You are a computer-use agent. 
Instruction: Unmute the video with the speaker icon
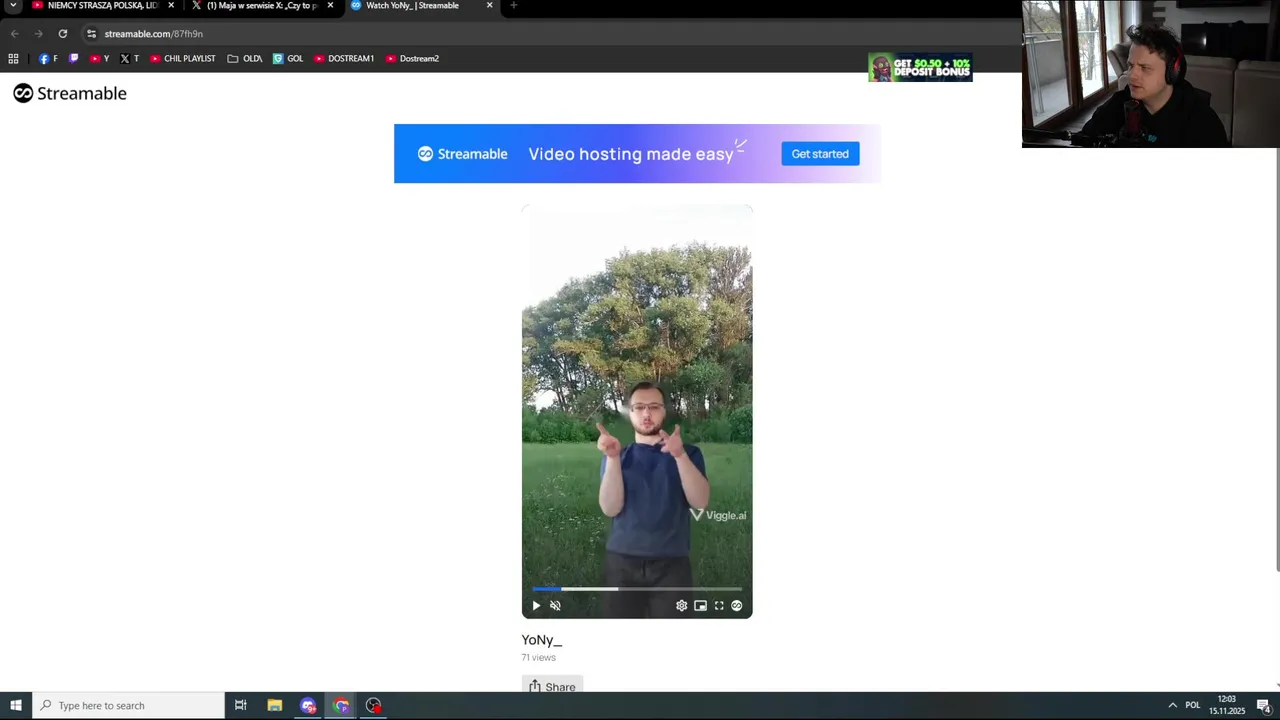click(555, 605)
